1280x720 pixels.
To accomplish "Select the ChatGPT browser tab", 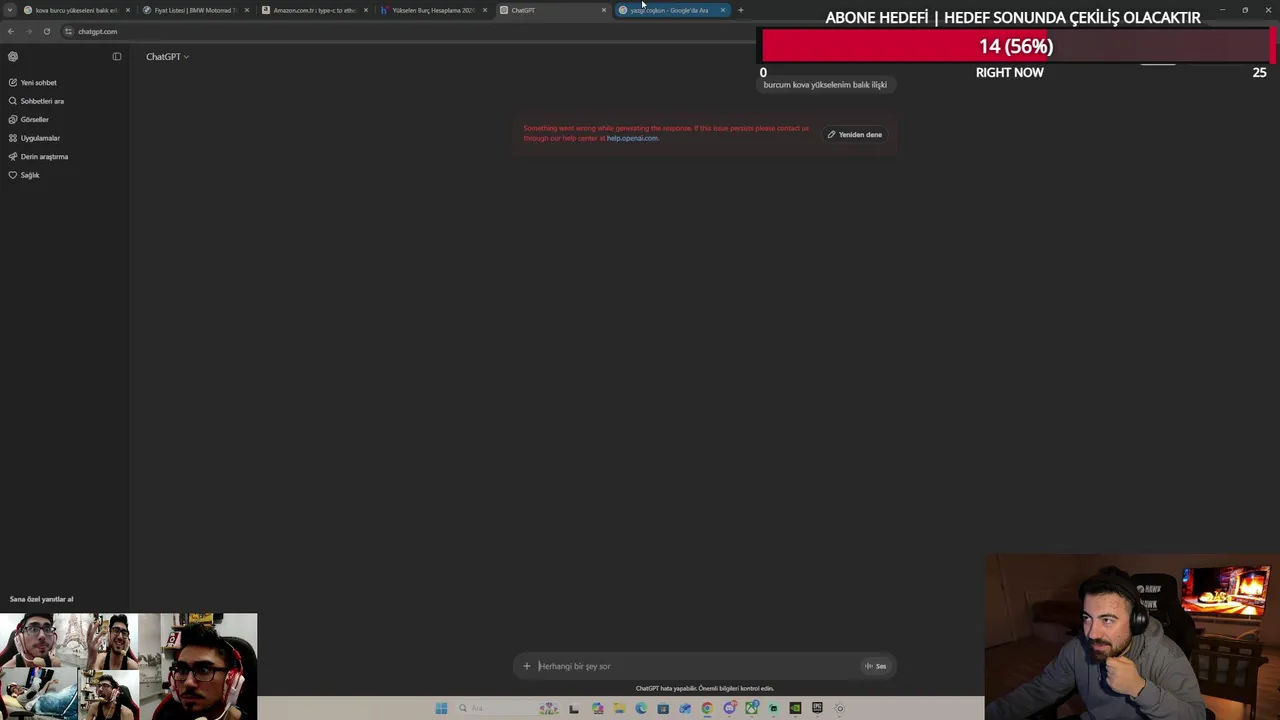I will coord(552,10).
